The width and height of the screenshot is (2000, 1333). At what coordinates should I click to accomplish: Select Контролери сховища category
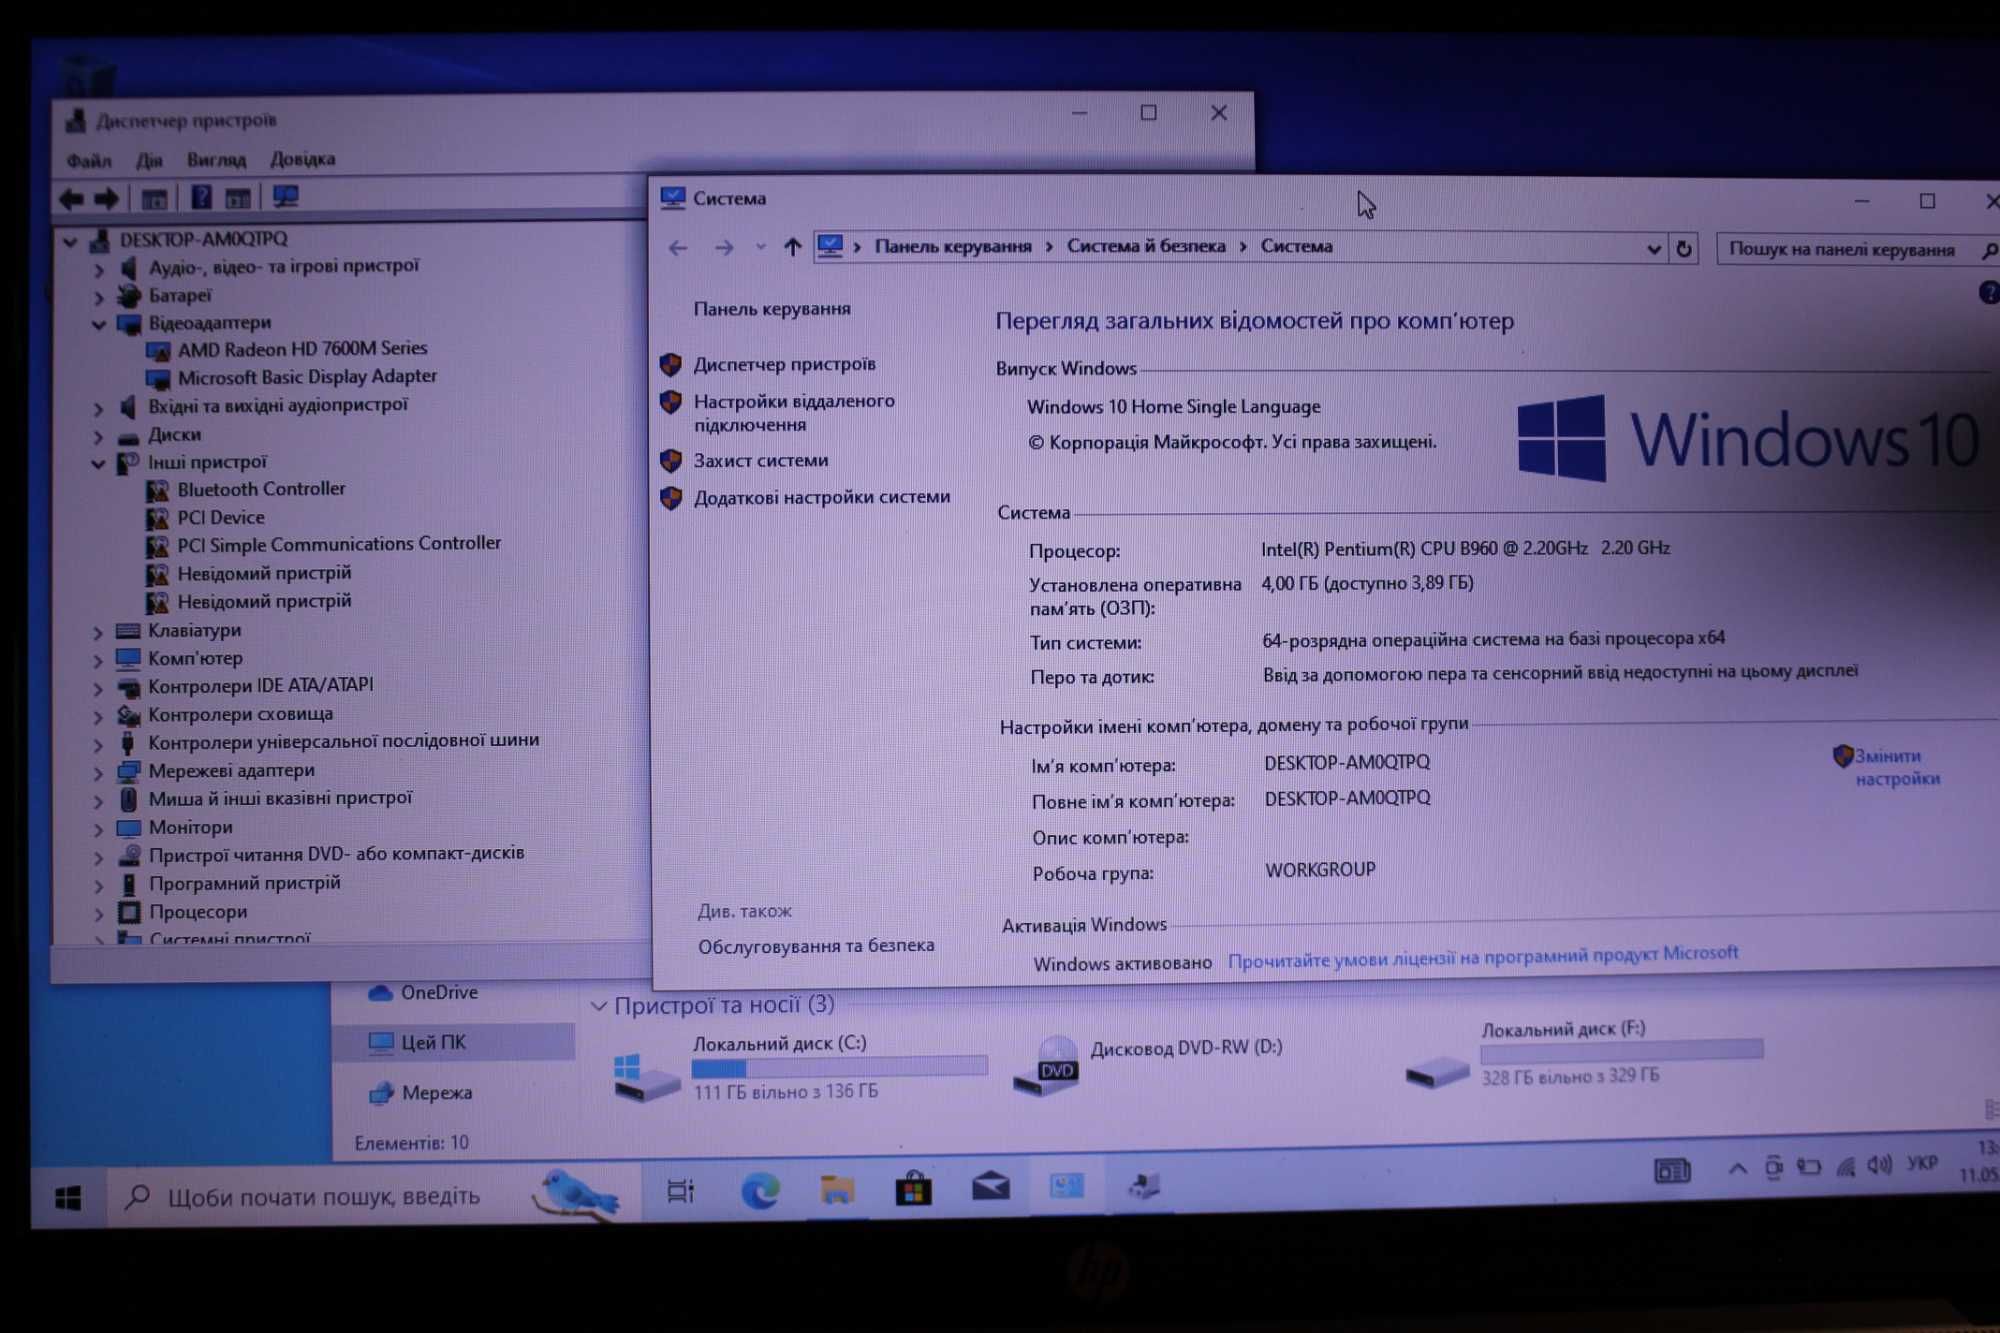tap(240, 715)
